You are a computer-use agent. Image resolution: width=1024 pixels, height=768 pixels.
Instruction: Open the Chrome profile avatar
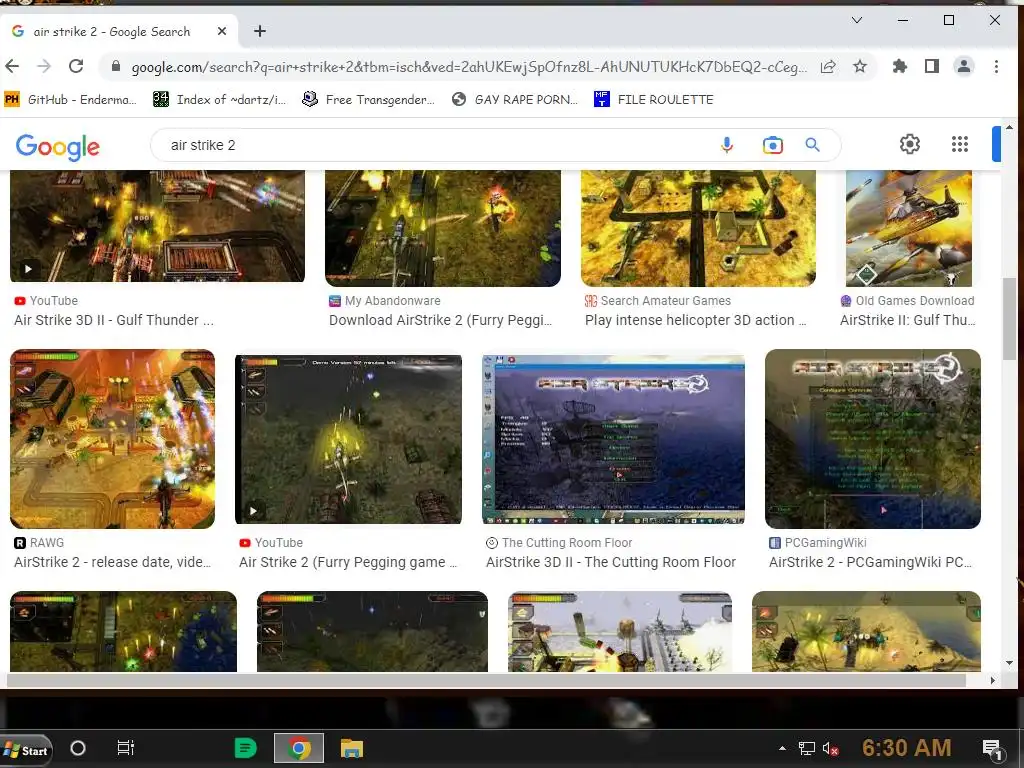click(964, 66)
